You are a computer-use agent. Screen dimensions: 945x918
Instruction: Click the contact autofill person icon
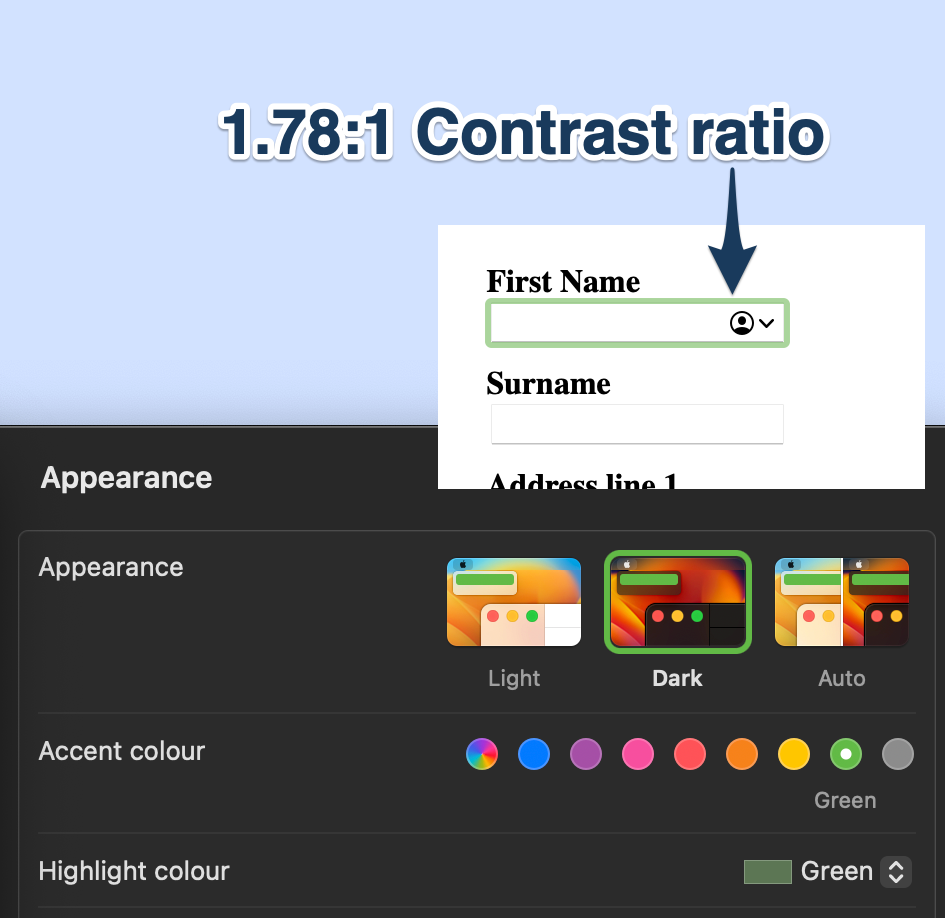tap(741, 323)
